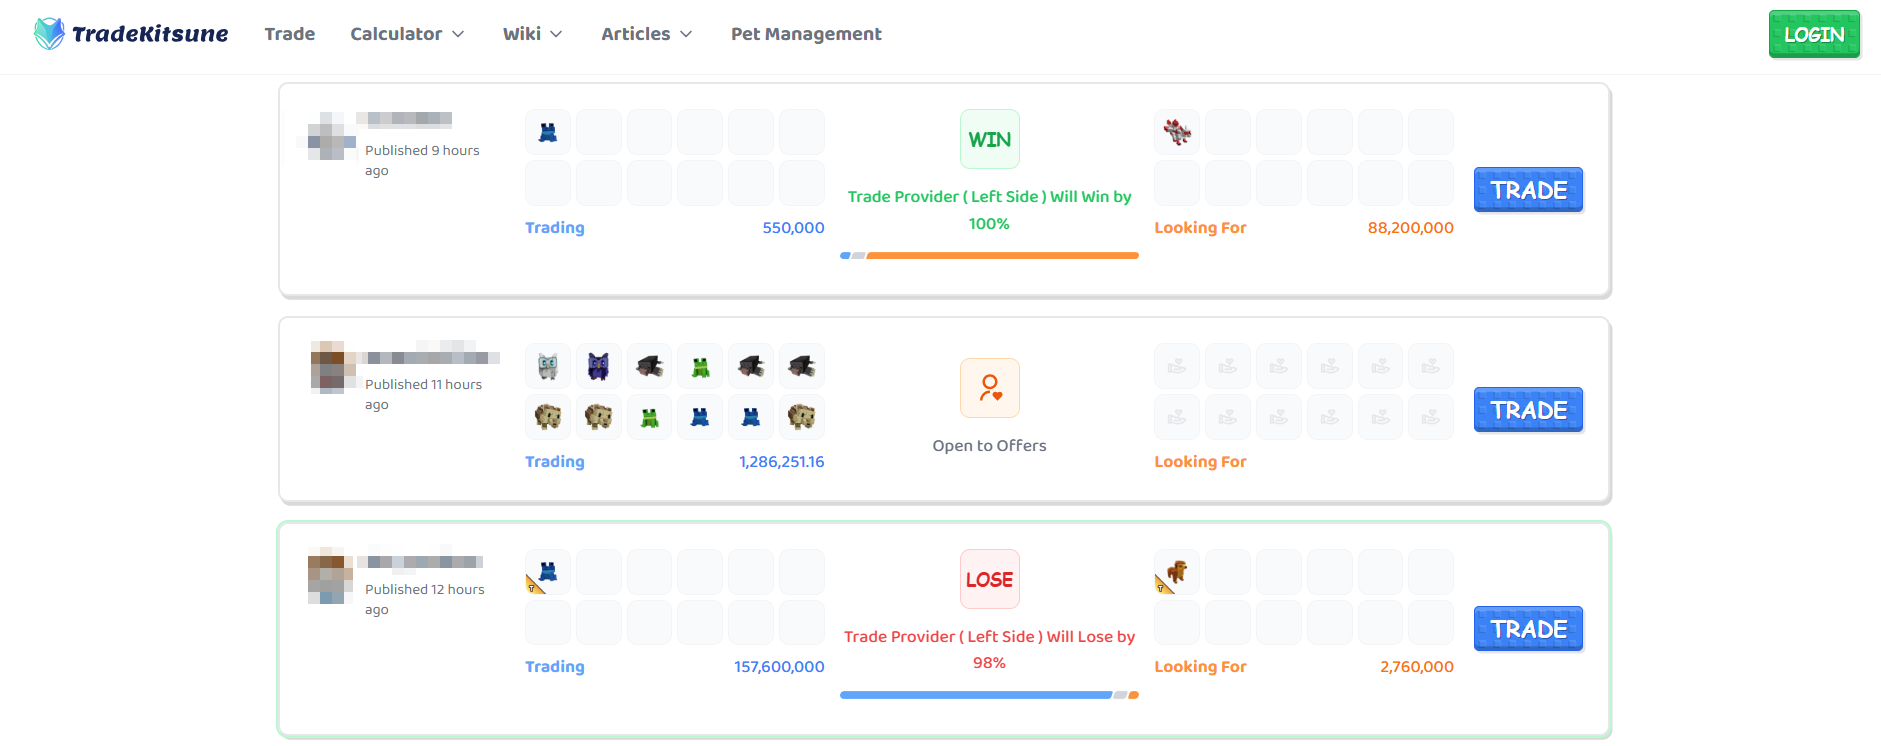1881x746 pixels.
Task: Select the blue pet in first trade
Action: pyautogui.click(x=548, y=132)
